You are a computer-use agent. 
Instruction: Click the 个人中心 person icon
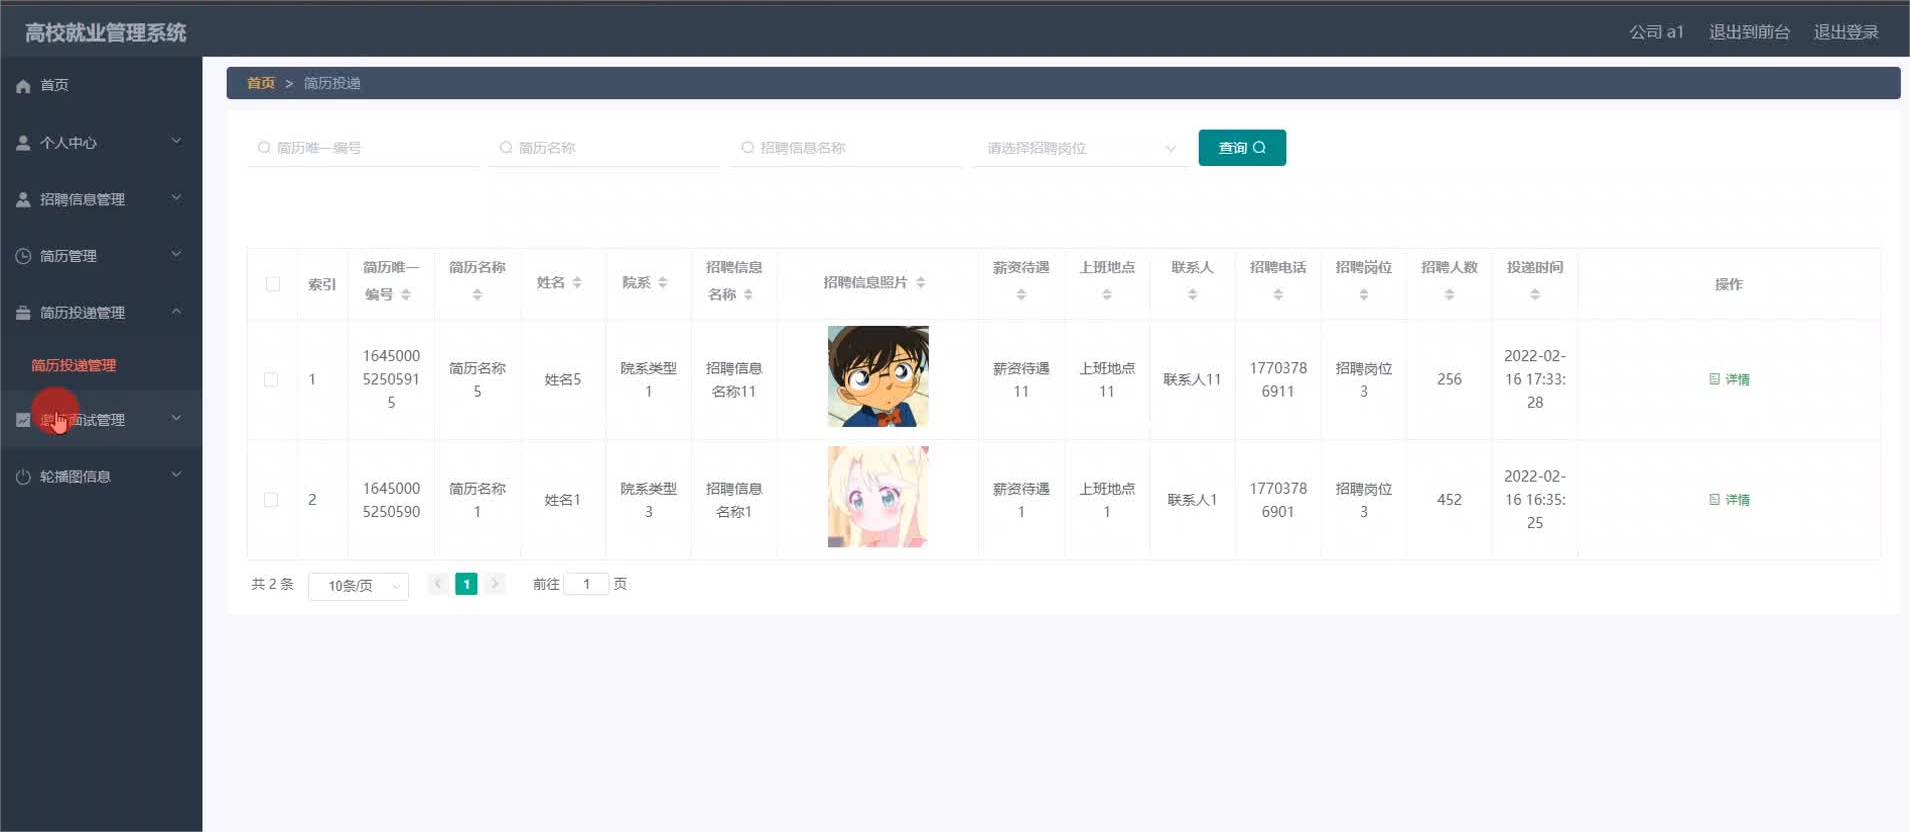point(23,143)
